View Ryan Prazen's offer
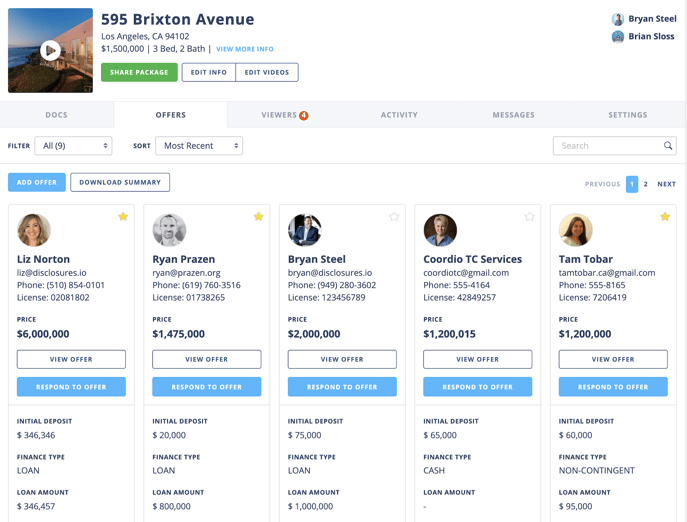Image resolution: width=687 pixels, height=522 pixels. (207, 359)
